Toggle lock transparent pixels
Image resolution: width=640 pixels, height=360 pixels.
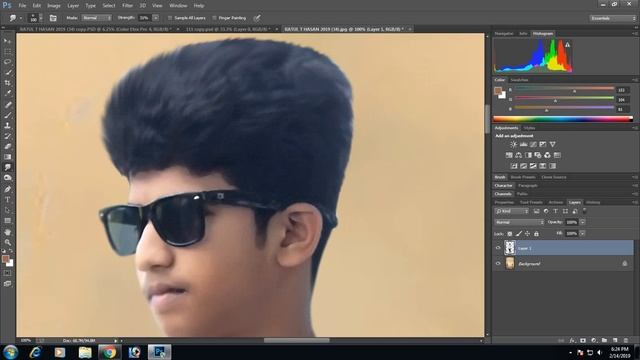pos(510,234)
